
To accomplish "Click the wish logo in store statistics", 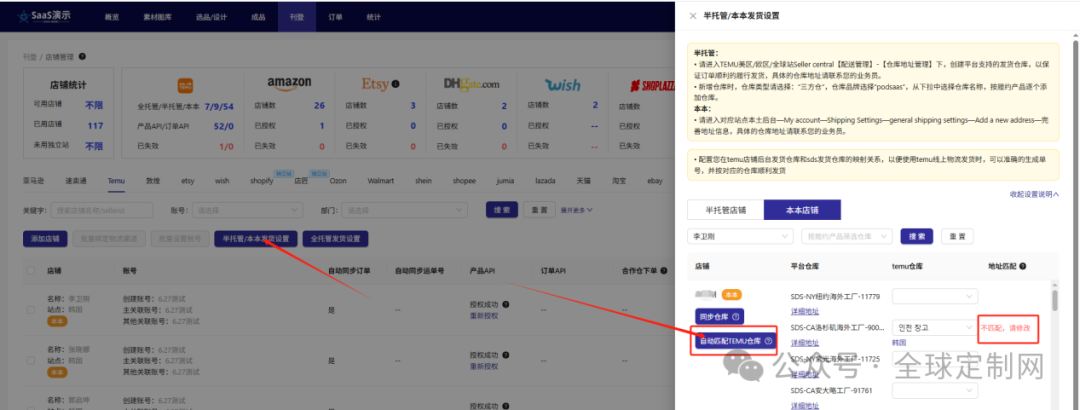I will pyautogui.click(x=562, y=85).
